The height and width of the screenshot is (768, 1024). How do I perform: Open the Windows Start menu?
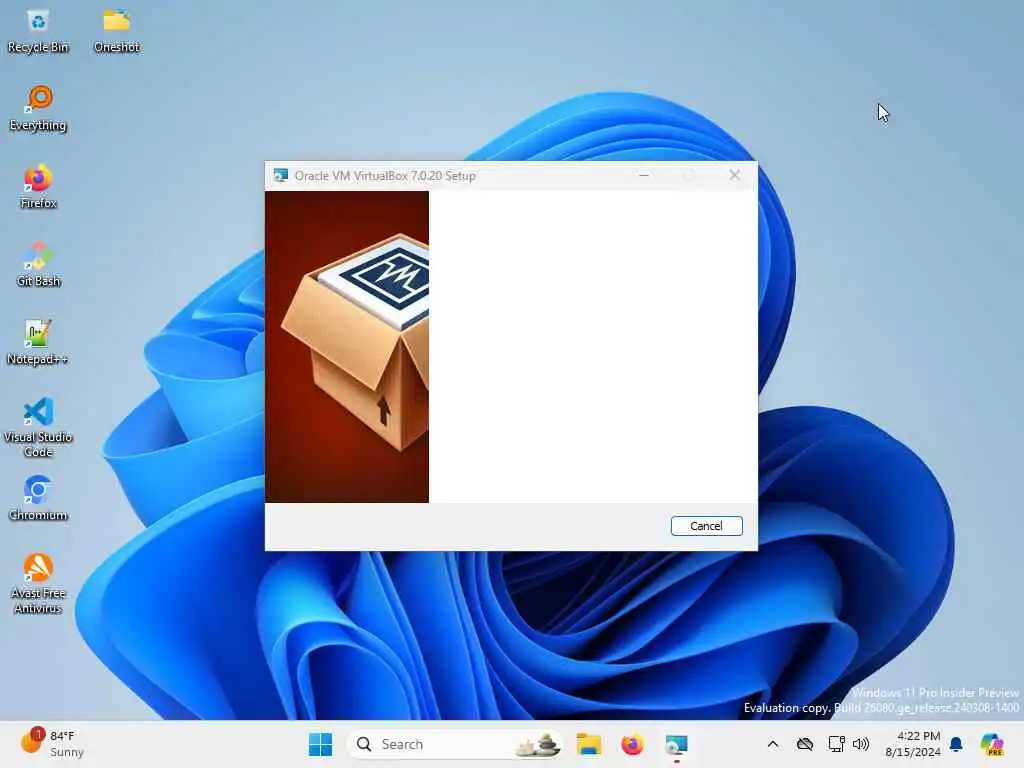click(320, 744)
